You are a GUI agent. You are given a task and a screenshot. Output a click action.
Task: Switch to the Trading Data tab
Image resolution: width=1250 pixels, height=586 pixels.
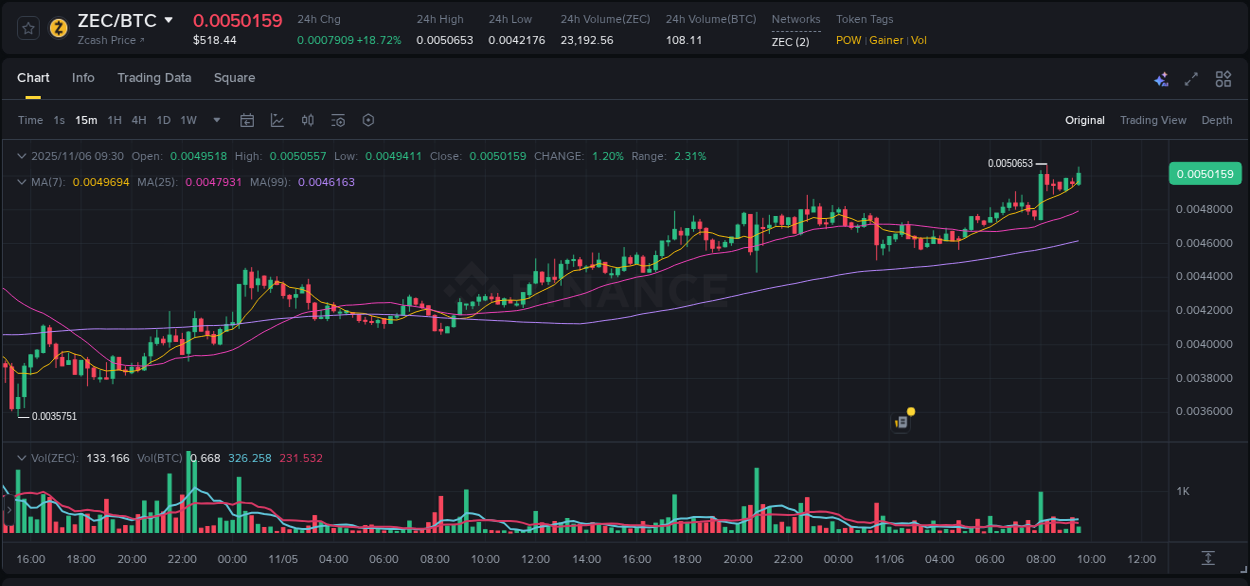154,77
